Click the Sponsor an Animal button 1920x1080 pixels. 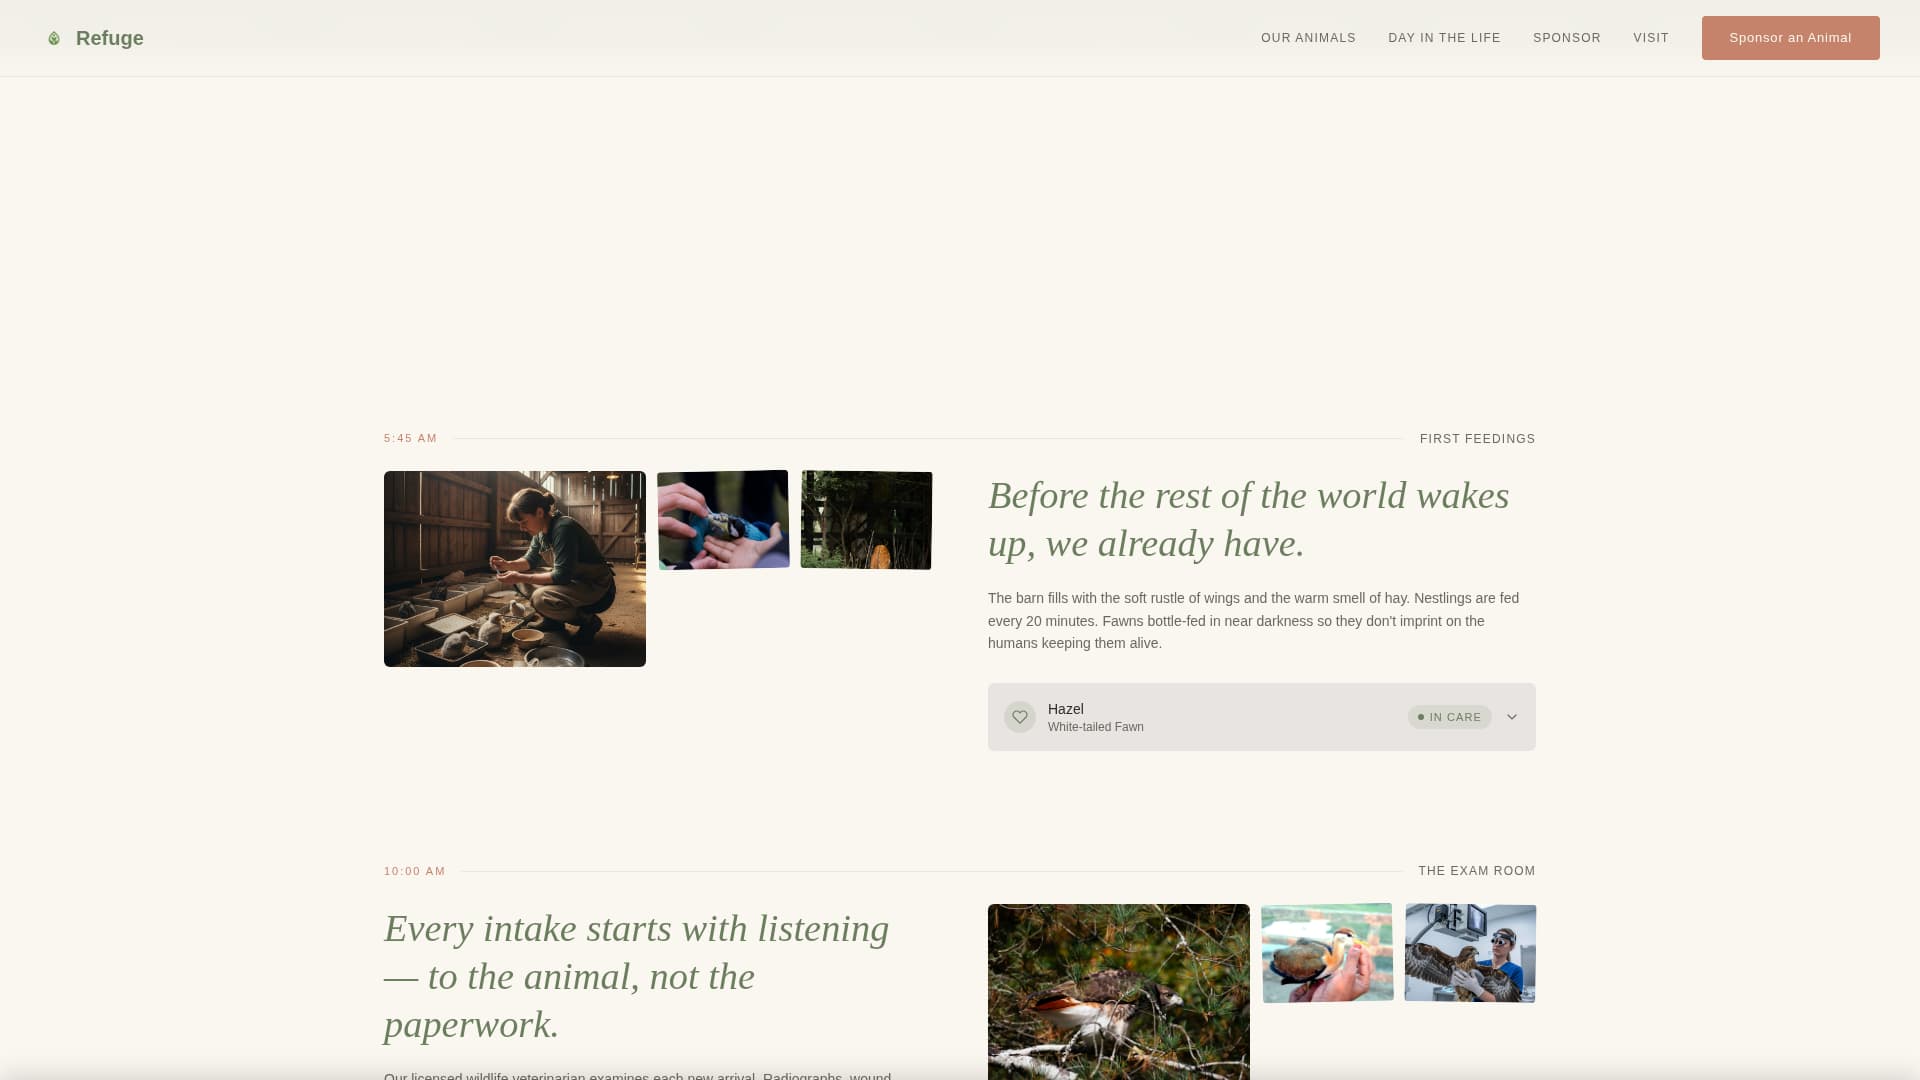tap(1790, 38)
